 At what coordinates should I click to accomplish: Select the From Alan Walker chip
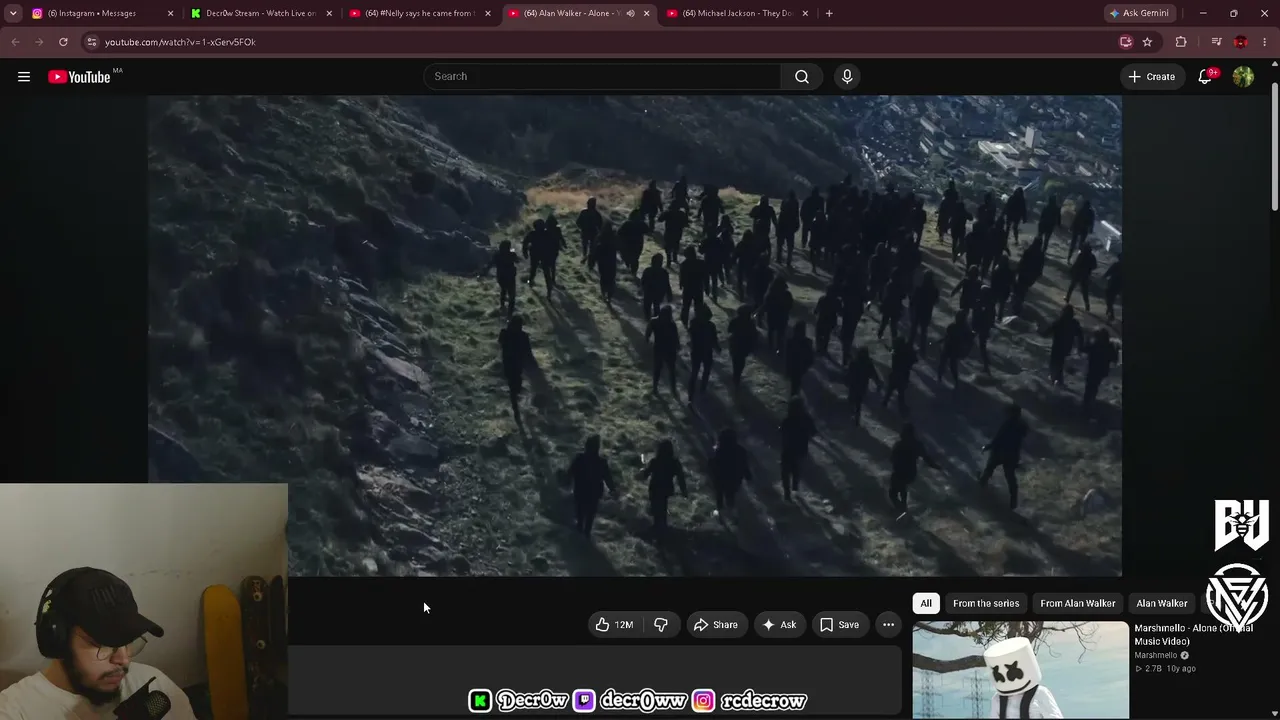click(x=1078, y=603)
